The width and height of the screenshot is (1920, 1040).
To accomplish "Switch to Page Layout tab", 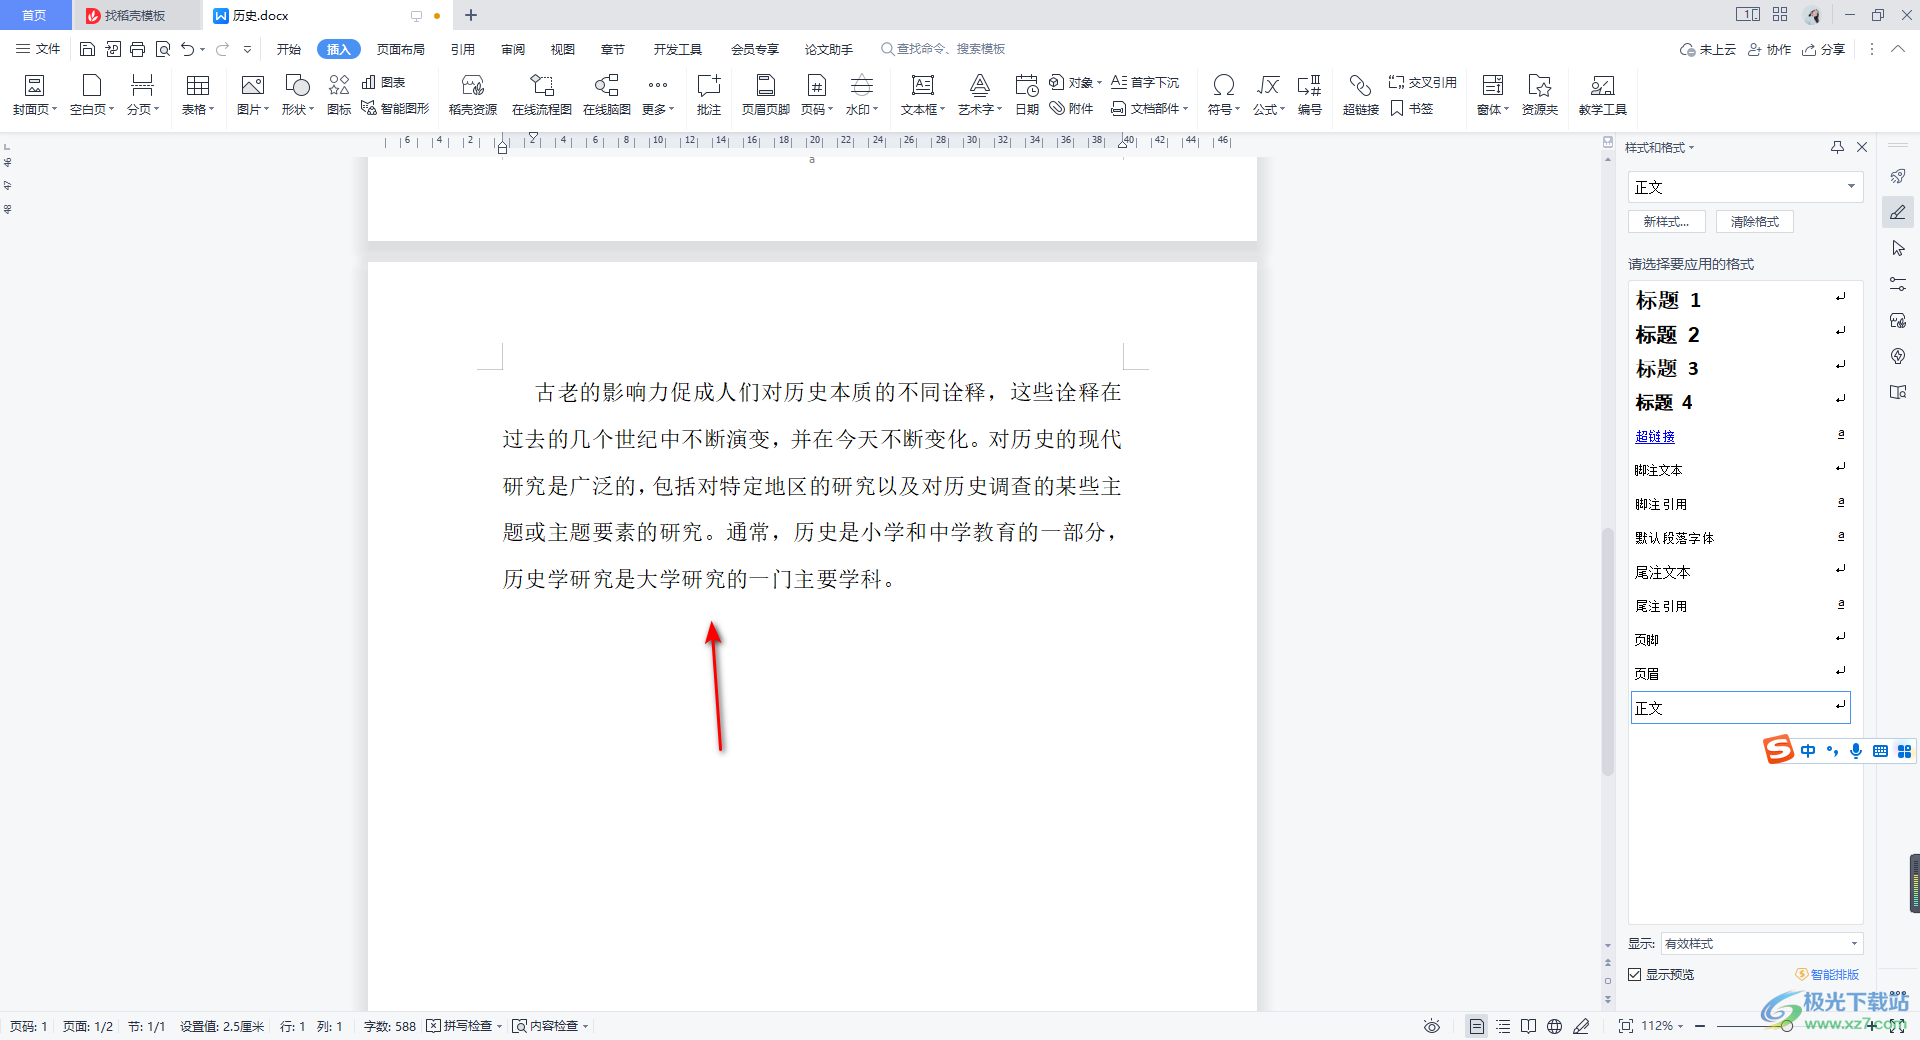I will pyautogui.click(x=401, y=49).
